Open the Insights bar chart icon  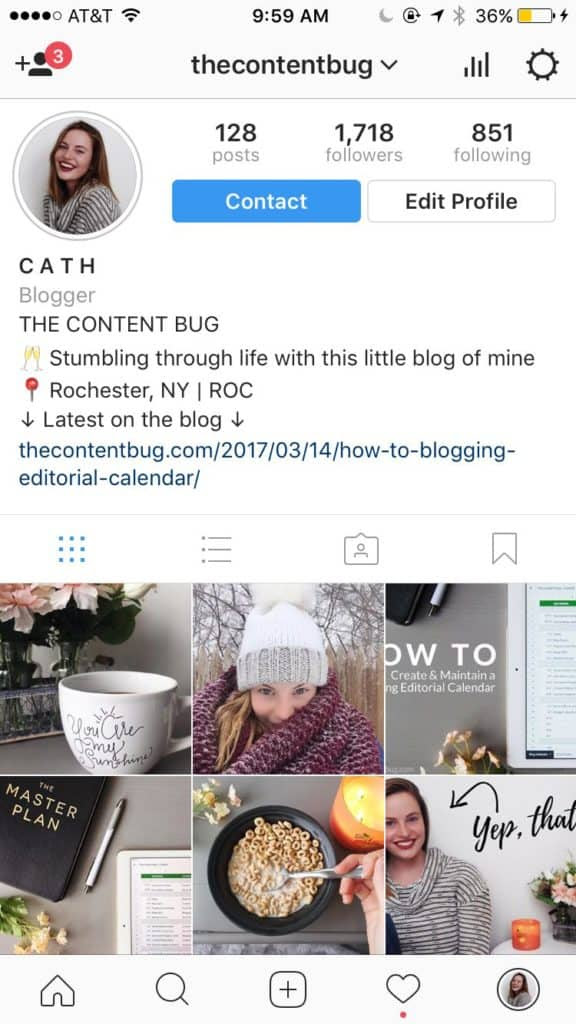(x=476, y=65)
